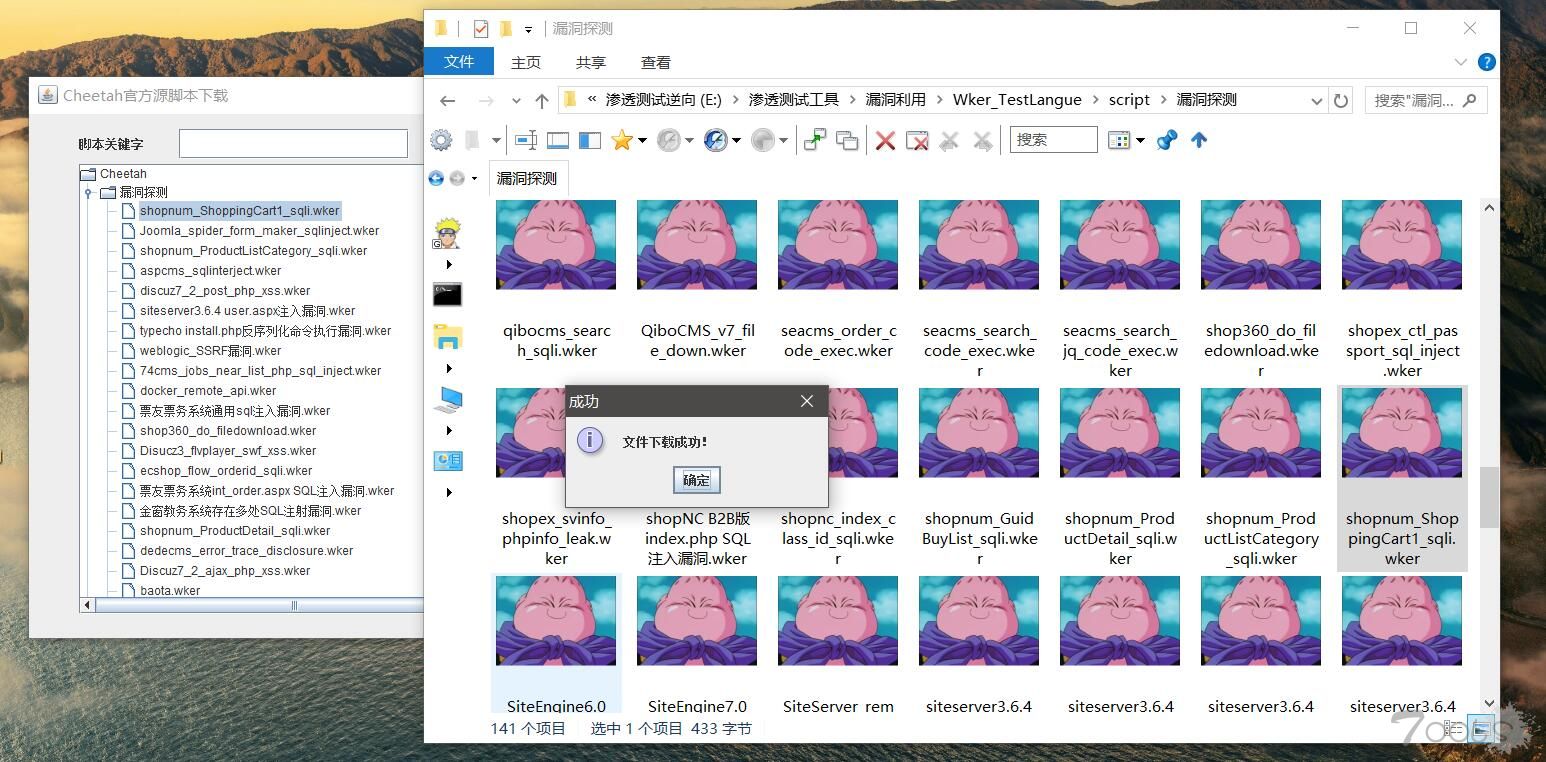Close the 成功 dialog with X
This screenshot has height=762, width=1546.
[807, 401]
